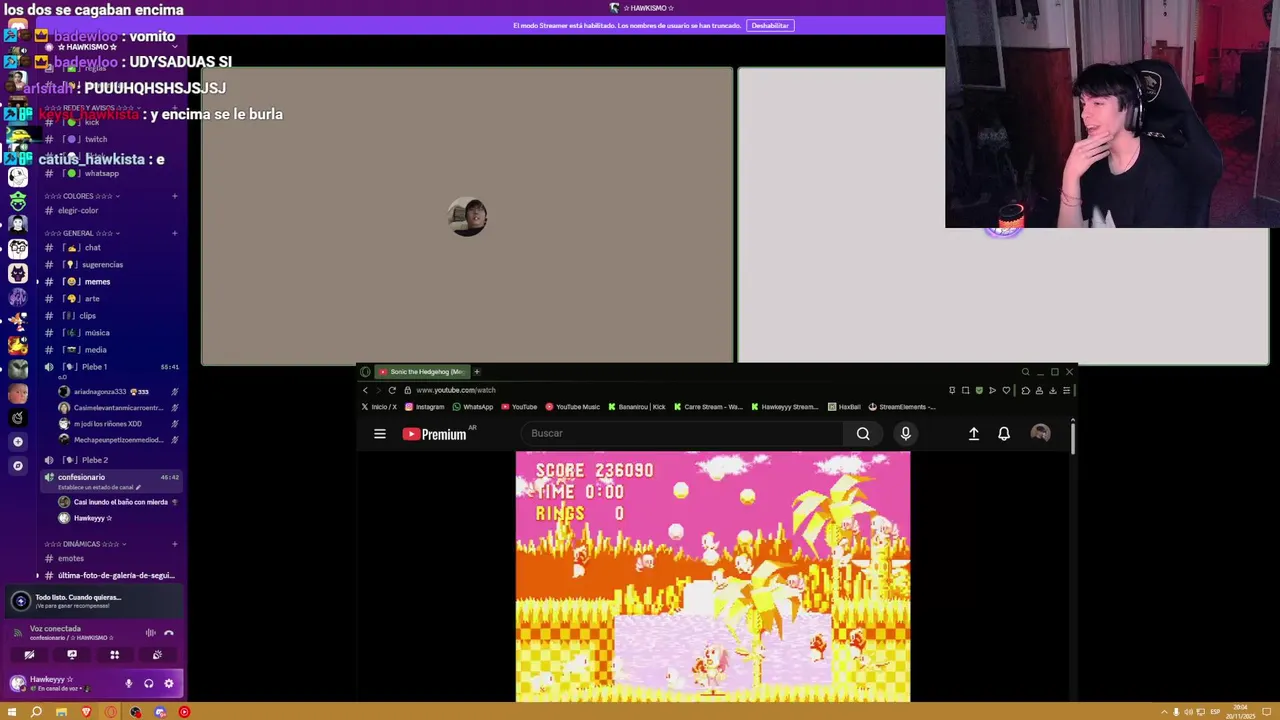The height and width of the screenshot is (720, 1280).
Task: Open the WhatsApp bookmark
Action: (473, 407)
